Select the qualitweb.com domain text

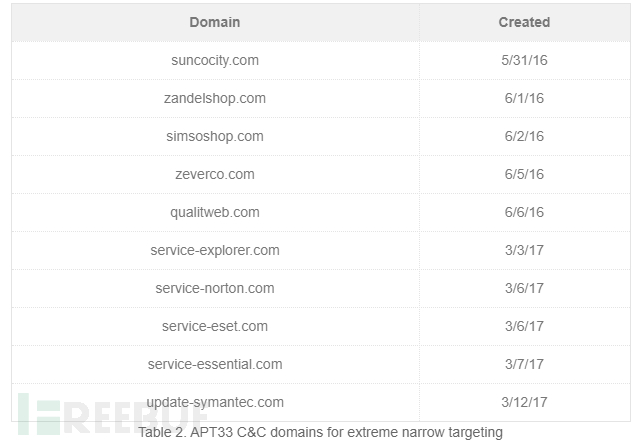pos(215,212)
